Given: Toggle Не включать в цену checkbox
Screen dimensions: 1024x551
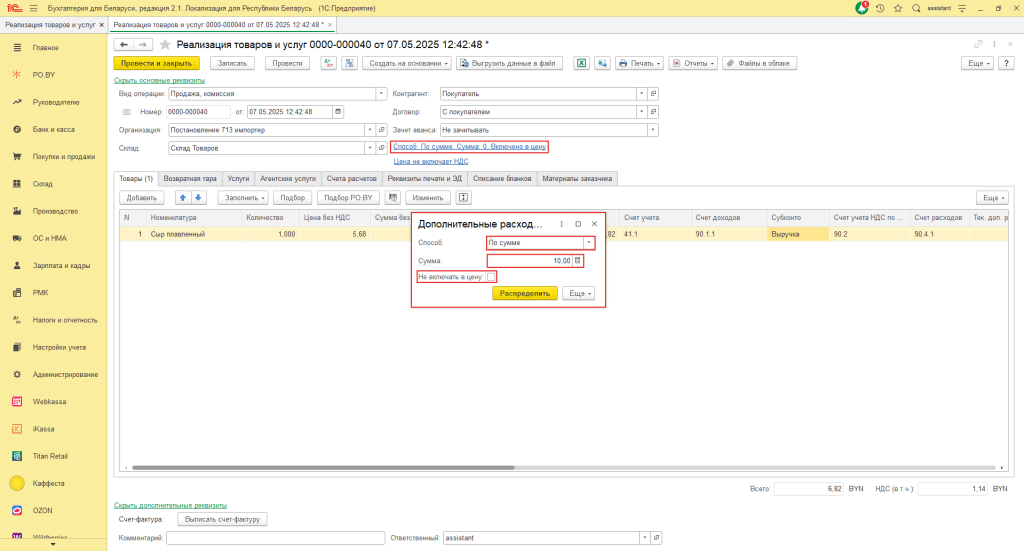Looking at the screenshot, I should 491,277.
